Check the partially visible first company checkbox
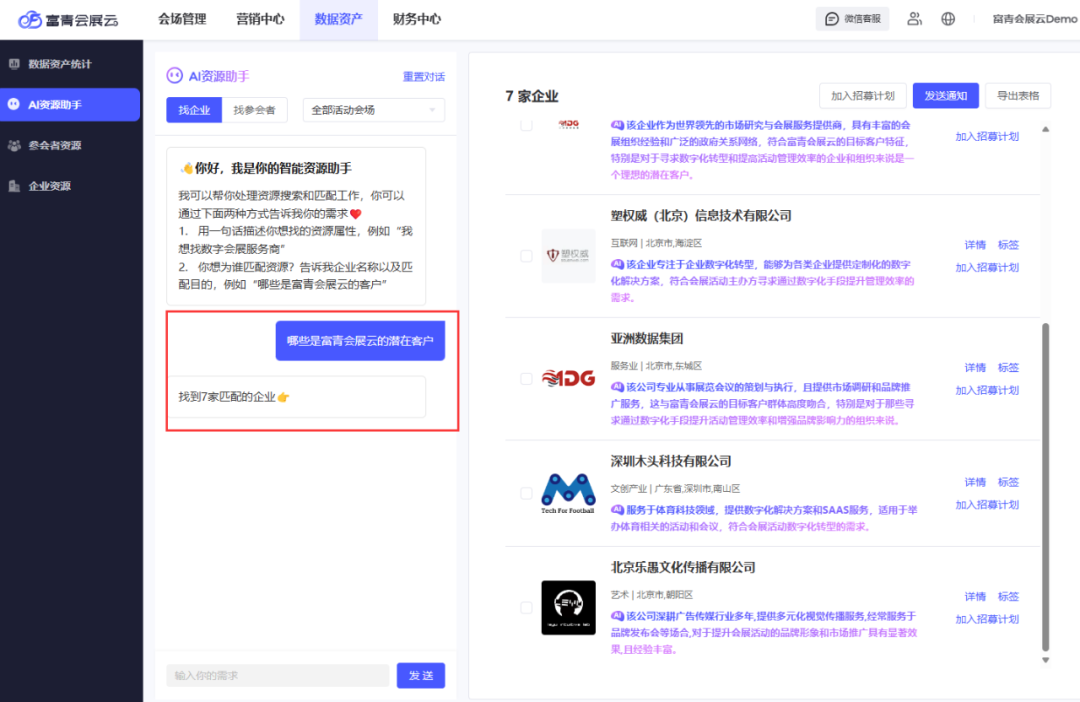 (x=526, y=125)
